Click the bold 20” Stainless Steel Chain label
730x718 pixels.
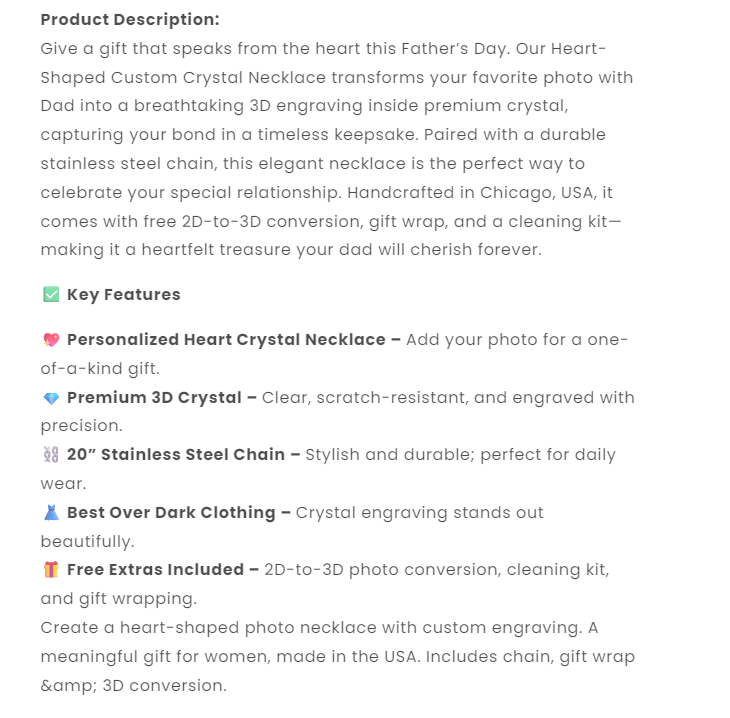(x=176, y=455)
